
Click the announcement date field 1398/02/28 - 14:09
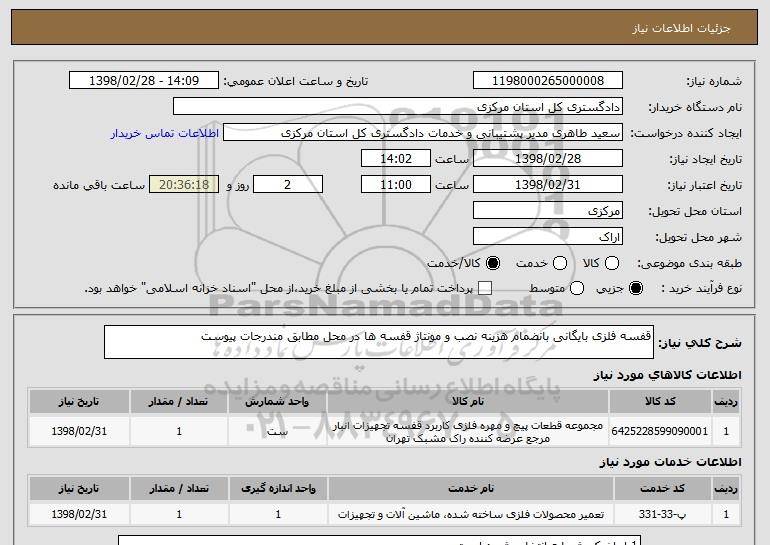(144, 81)
